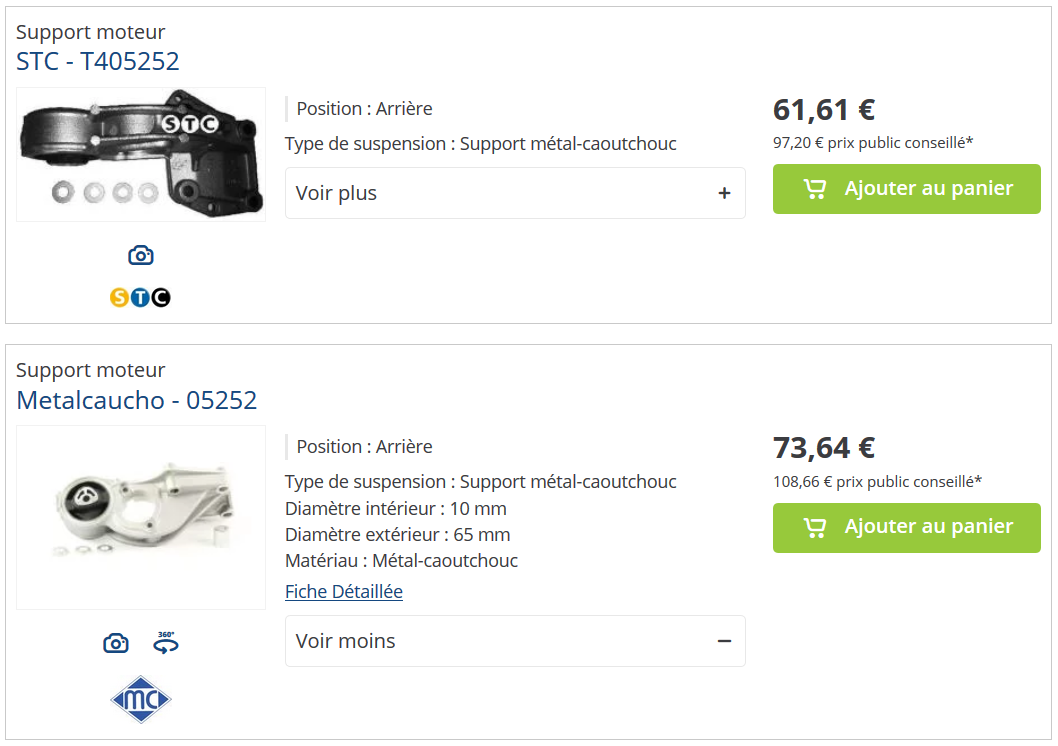Open the 360° view icon
This screenshot has width=1058, height=746.
(x=166, y=642)
